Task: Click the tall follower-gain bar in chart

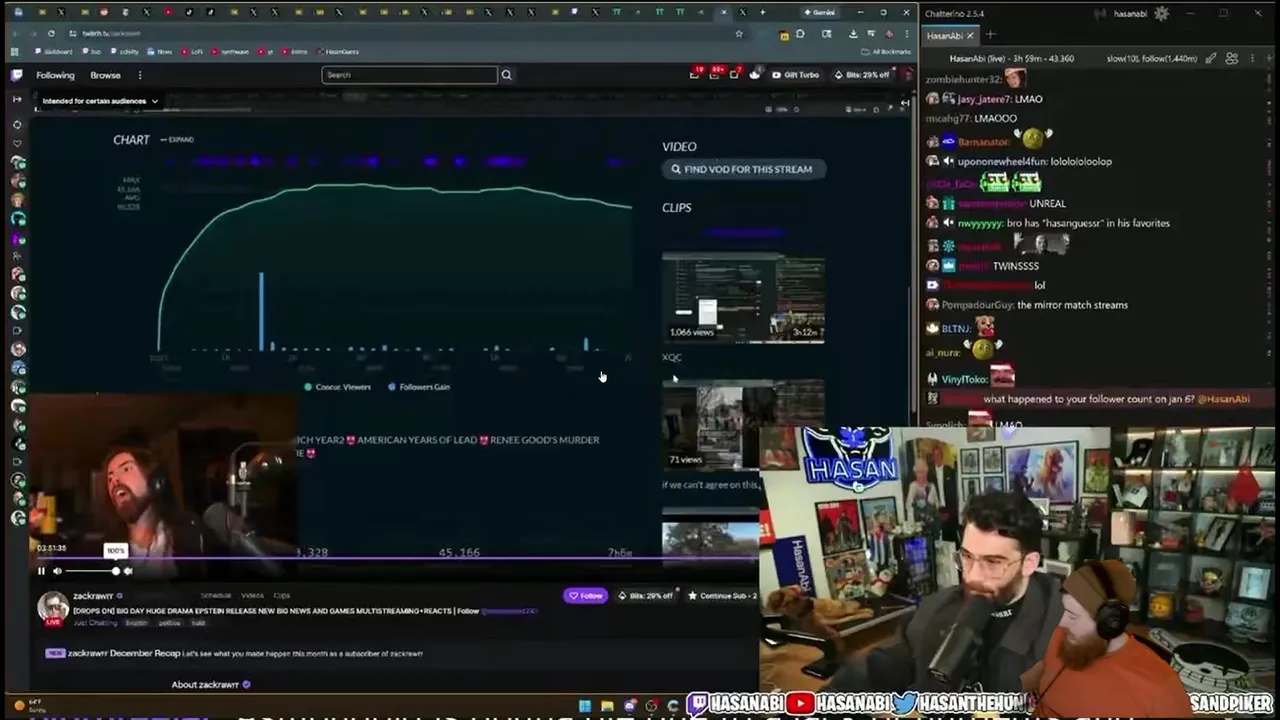Action: point(262,311)
